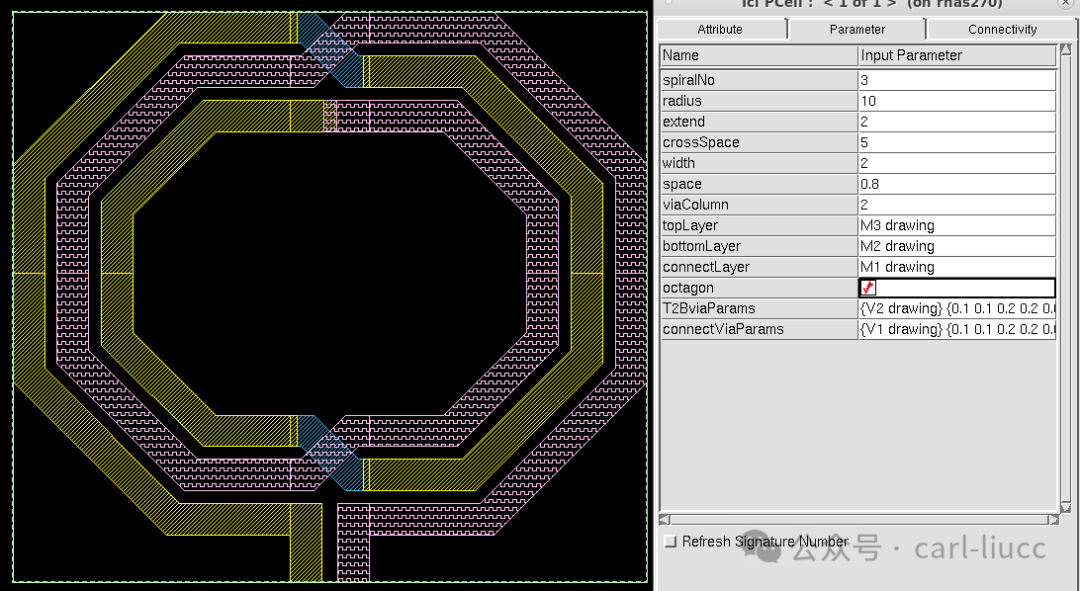Select the topLayer parameter name
Screen dimensions: 1080x591
689,225
